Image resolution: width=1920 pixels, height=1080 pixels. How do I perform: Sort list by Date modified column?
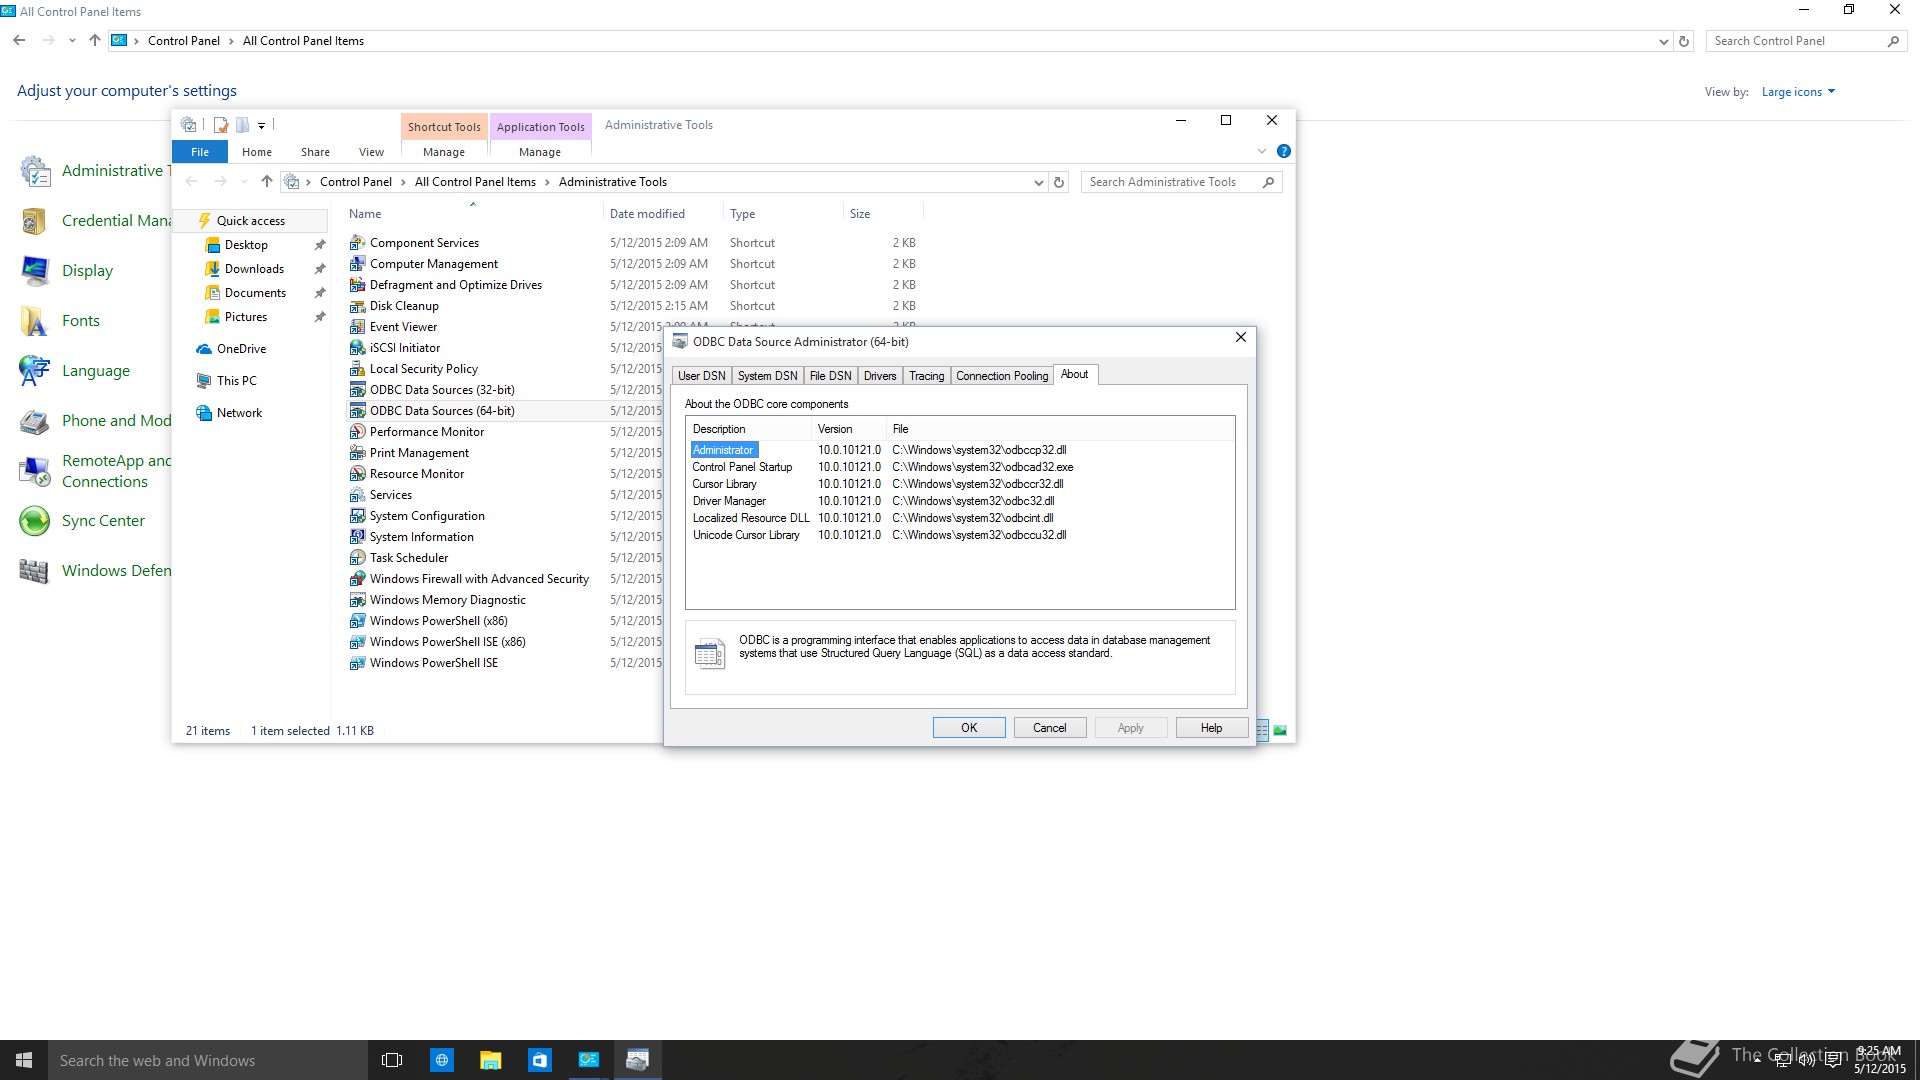tap(647, 214)
